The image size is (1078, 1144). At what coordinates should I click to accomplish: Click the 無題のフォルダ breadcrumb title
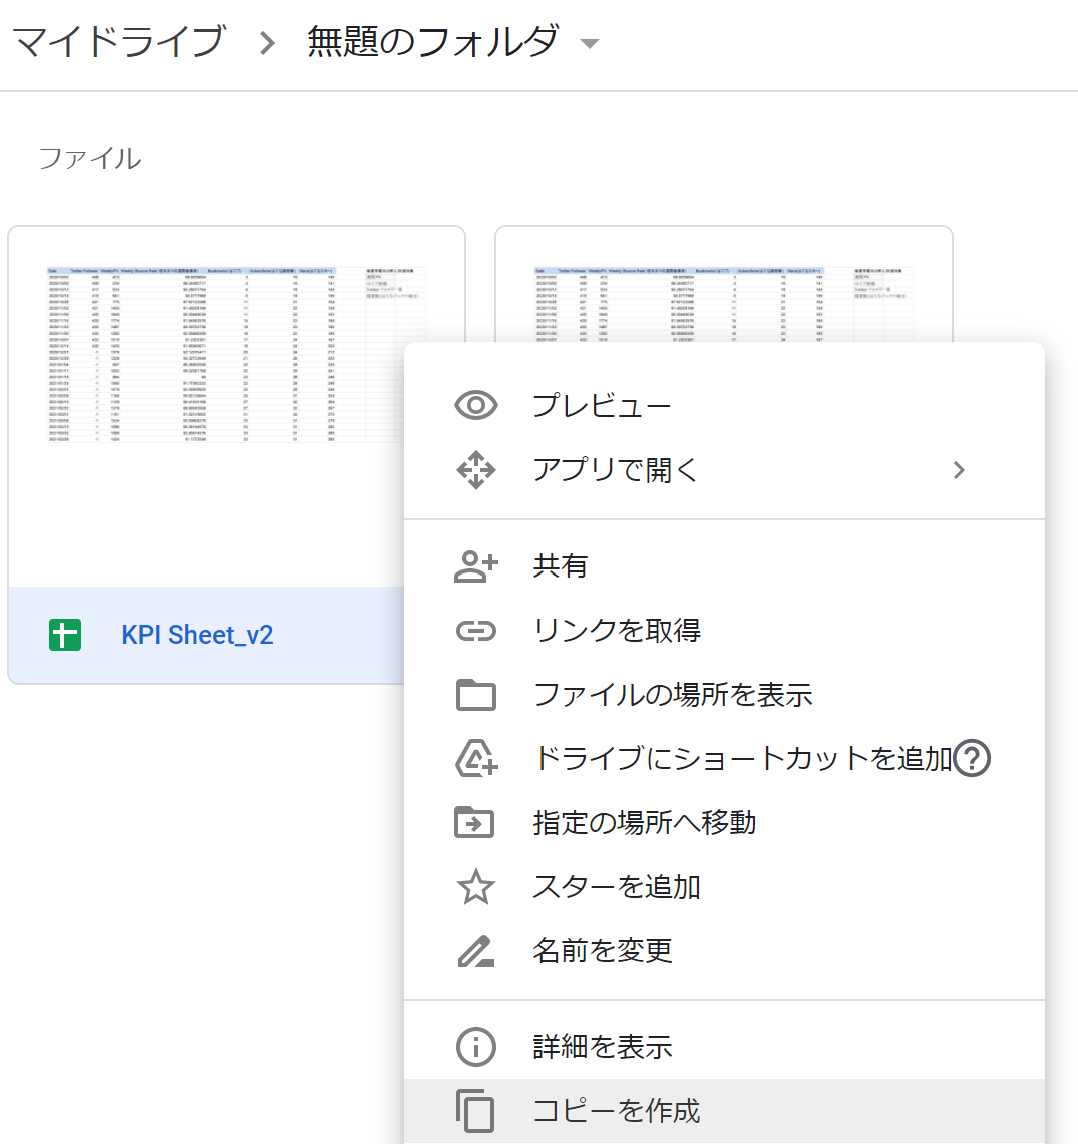click(433, 41)
